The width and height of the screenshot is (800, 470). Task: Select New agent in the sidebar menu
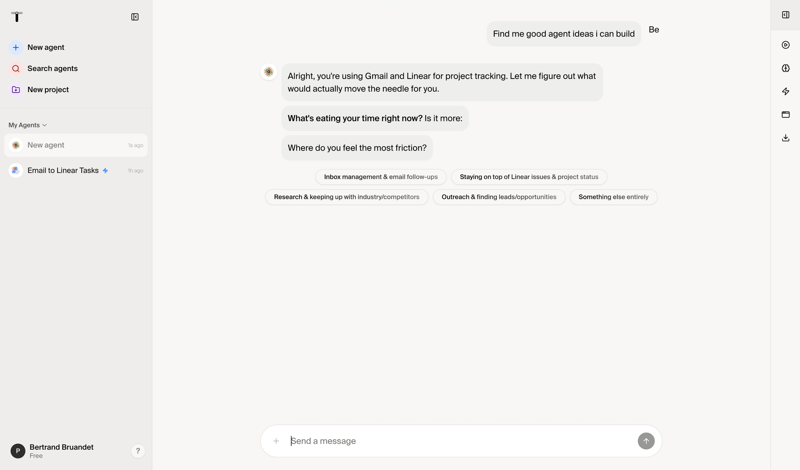46,47
